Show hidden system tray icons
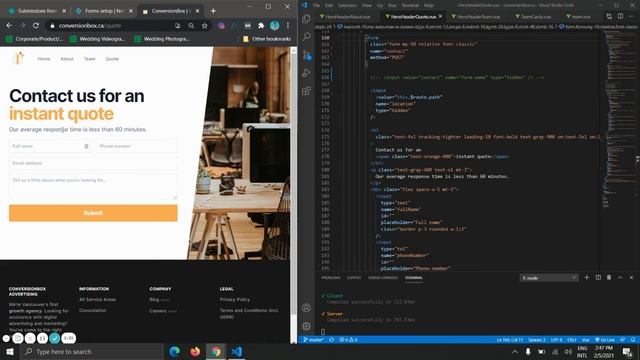 click(x=515, y=351)
